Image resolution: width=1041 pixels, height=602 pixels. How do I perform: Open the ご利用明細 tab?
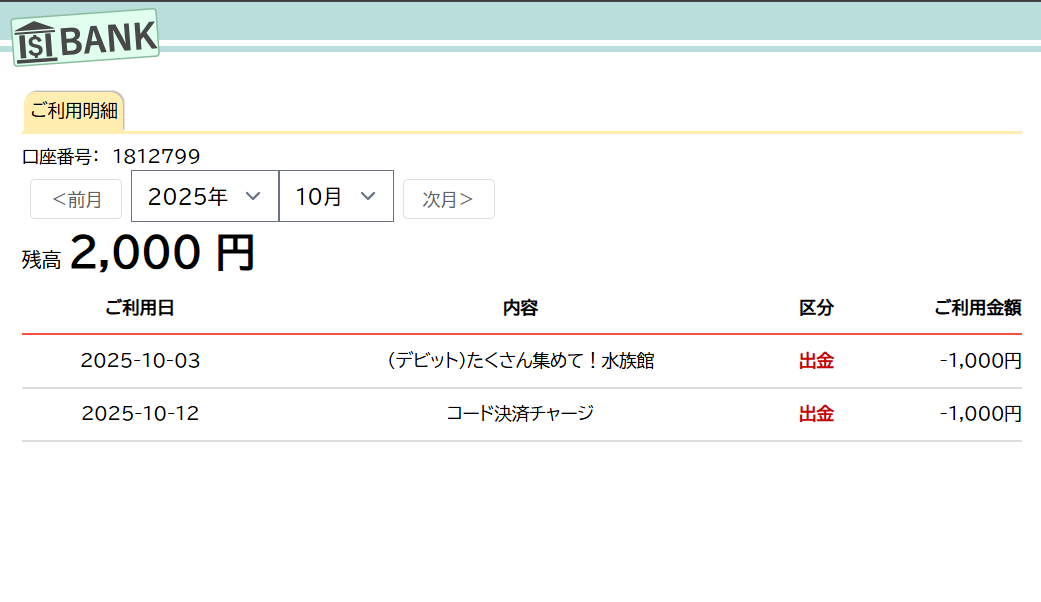[74, 111]
